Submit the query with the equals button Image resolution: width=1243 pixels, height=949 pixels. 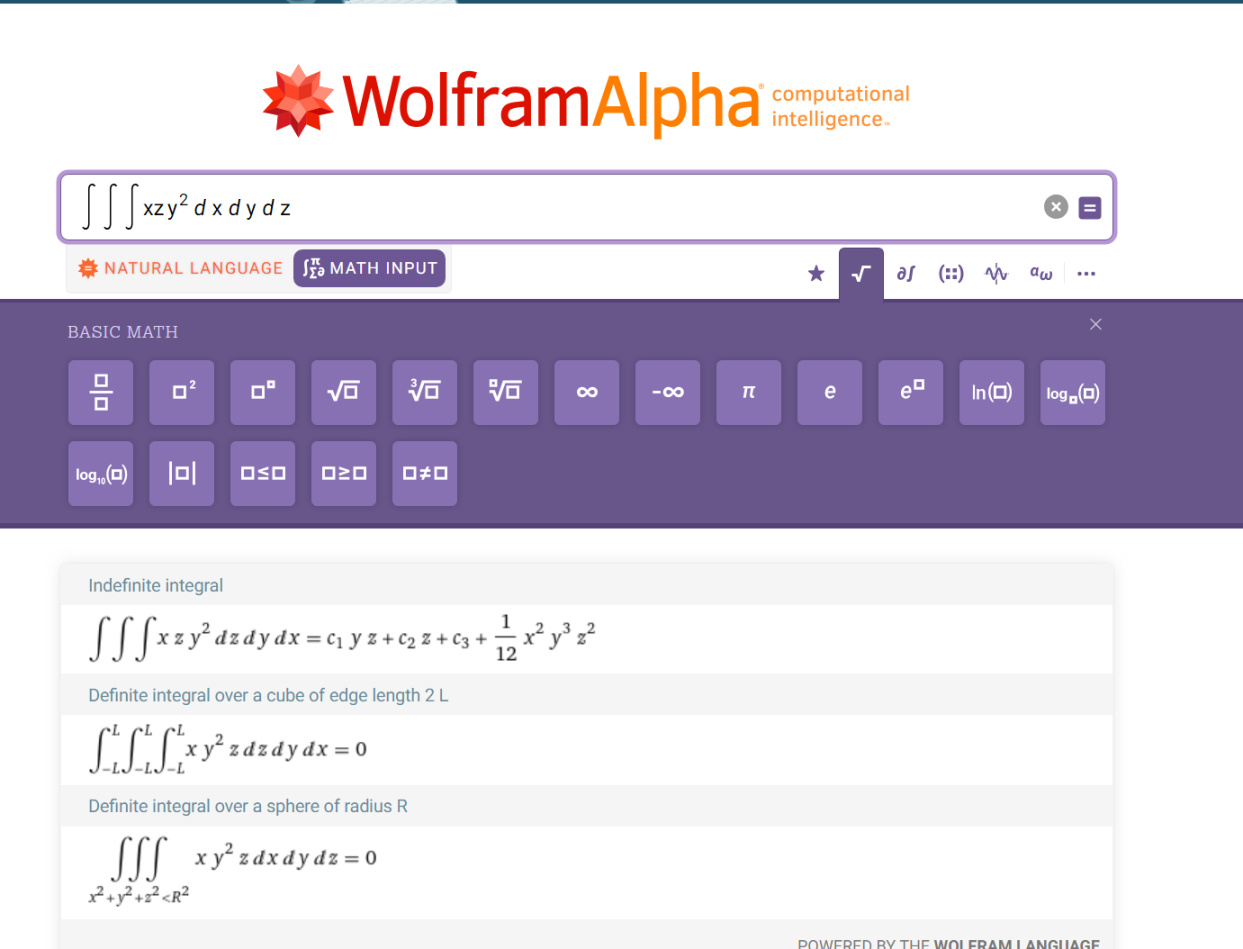(x=1090, y=208)
